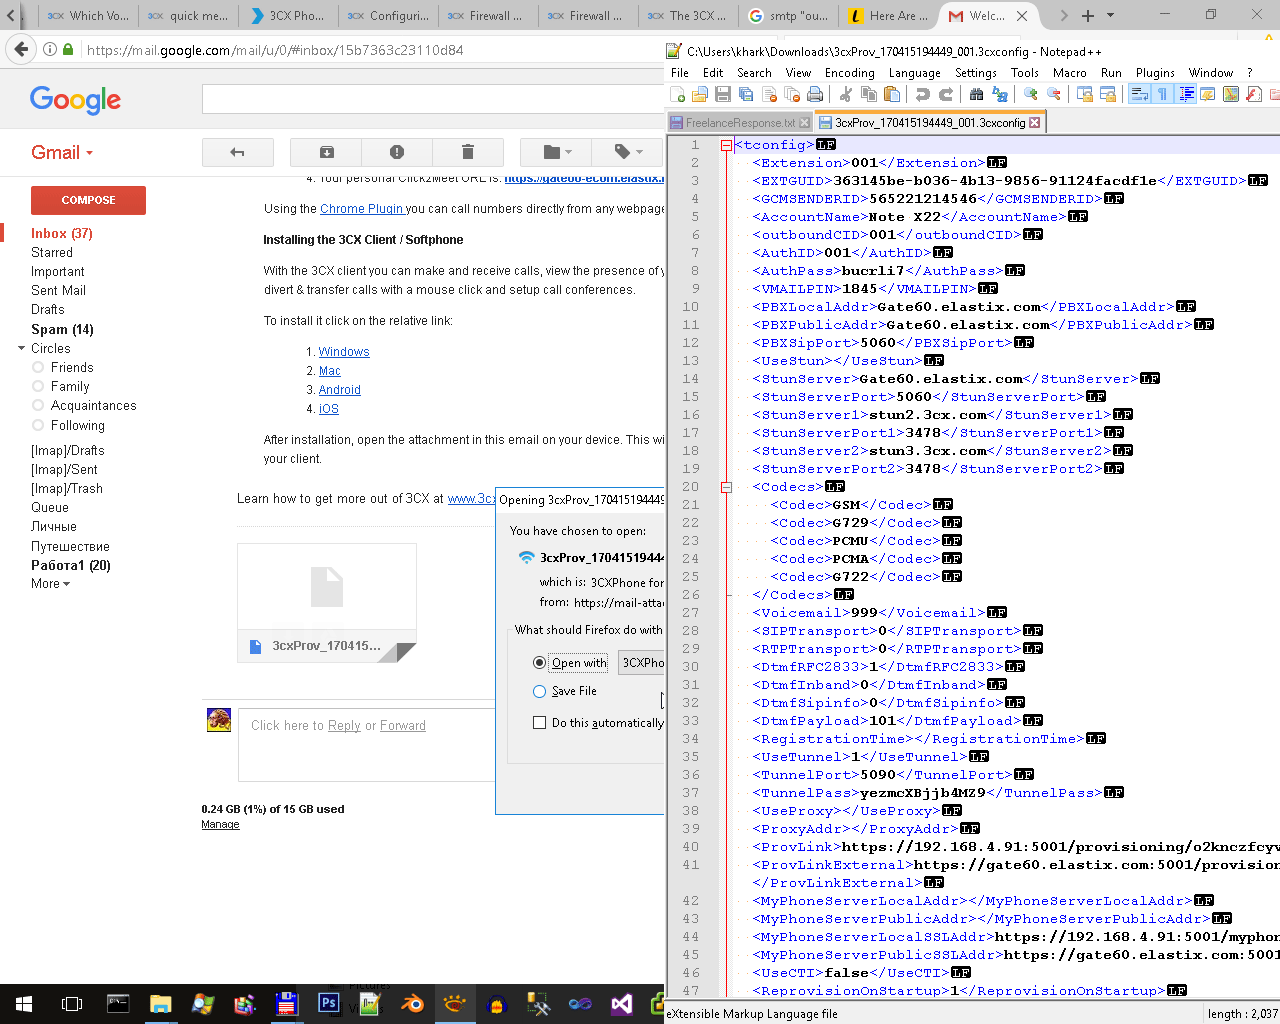Image resolution: width=1280 pixels, height=1024 pixels.
Task: Zoom out on the Notepad++ editor
Action: tap(1054, 94)
